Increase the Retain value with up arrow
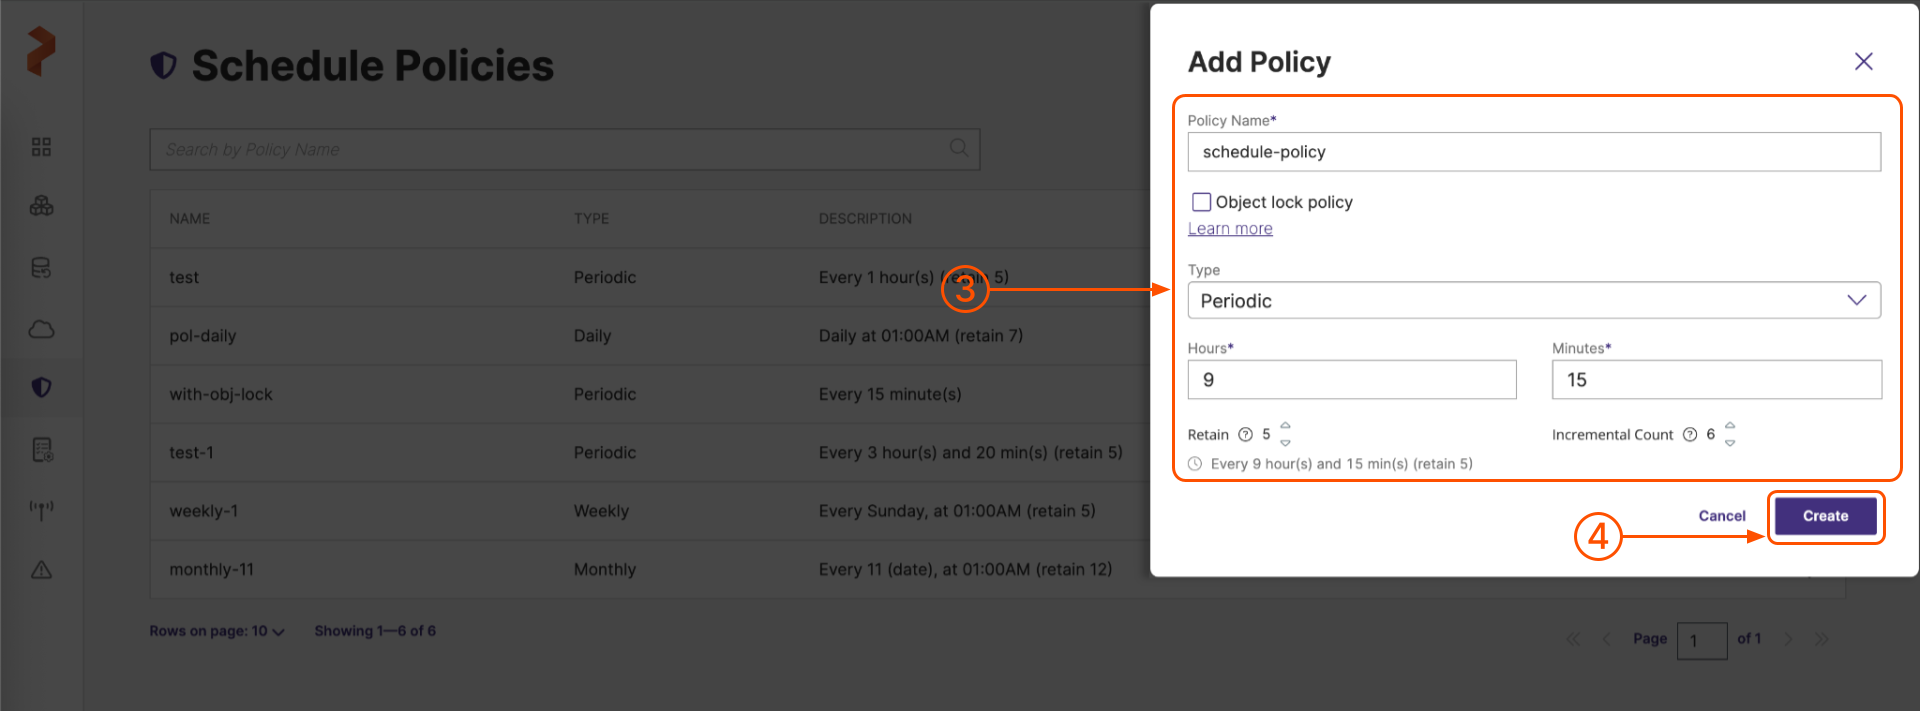 [1286, 426]
